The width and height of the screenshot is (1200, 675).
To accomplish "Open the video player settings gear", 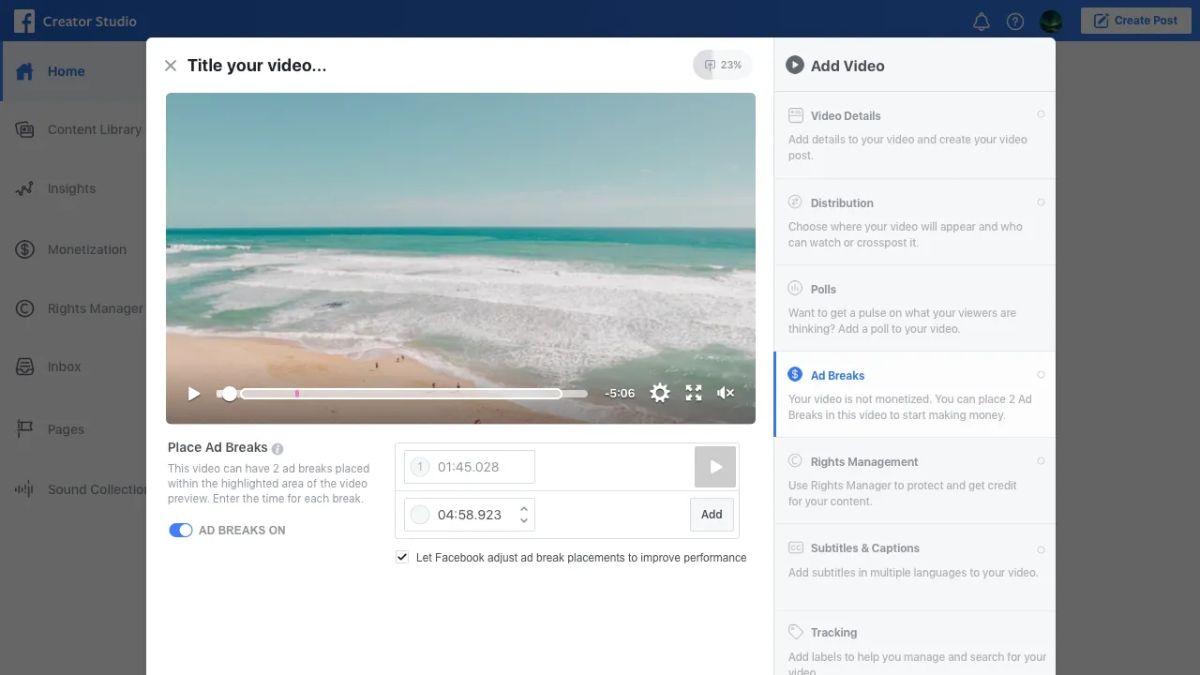I will [660, 392].
